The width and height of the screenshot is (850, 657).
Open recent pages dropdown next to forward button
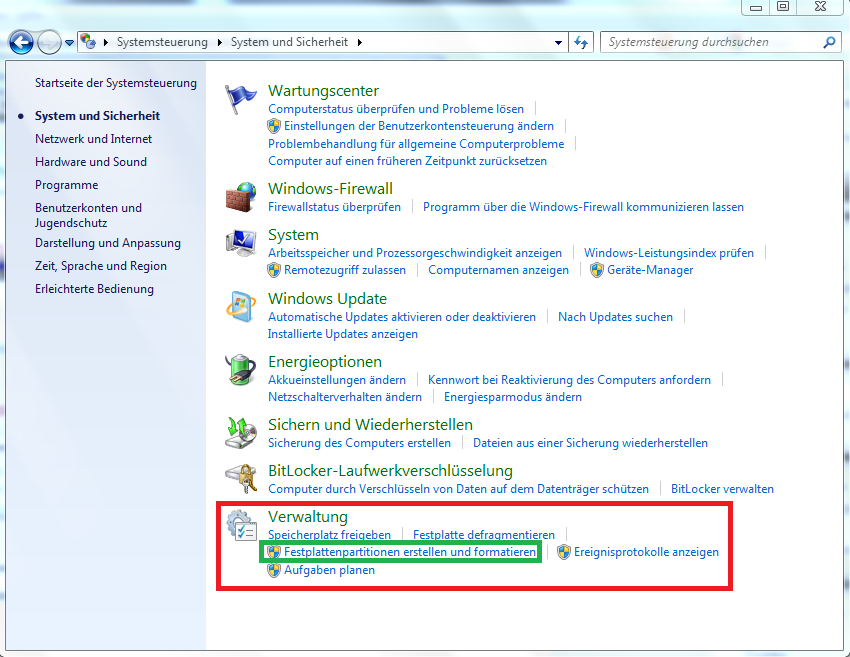[69, 43]
